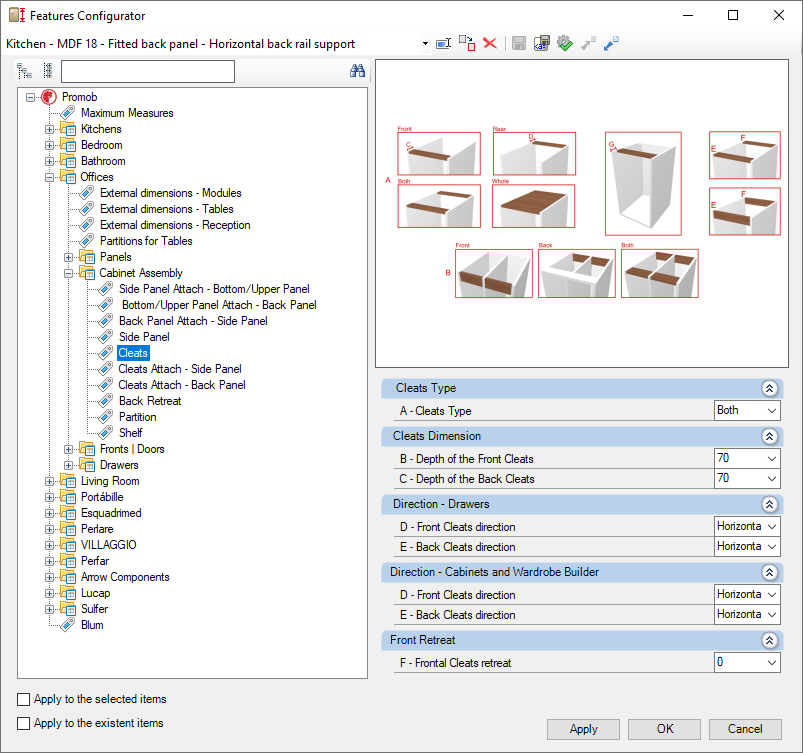Image resolution: width=803 pixels, height=753 pixels.
Task: Click the rename configuration icon
Action: pos(443,44)
